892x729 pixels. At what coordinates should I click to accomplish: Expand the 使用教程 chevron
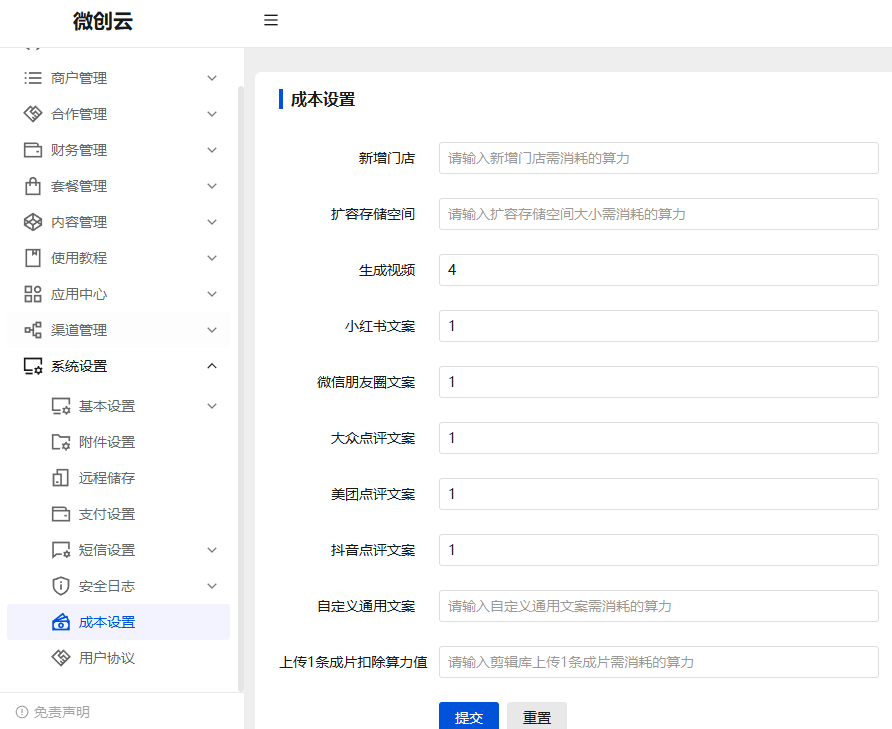(212, 258)
